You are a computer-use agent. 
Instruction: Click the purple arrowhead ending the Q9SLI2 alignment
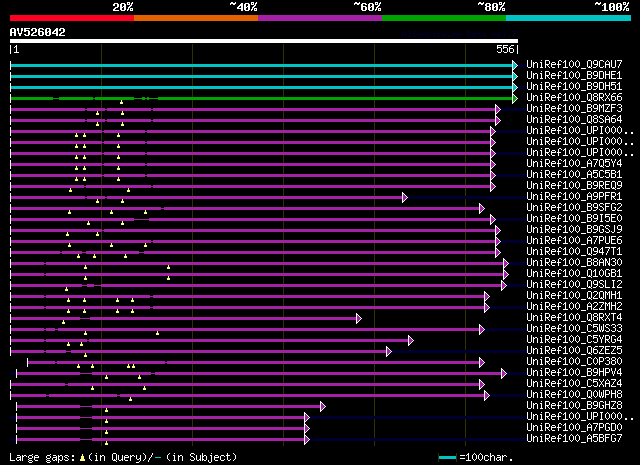[504, 285]
